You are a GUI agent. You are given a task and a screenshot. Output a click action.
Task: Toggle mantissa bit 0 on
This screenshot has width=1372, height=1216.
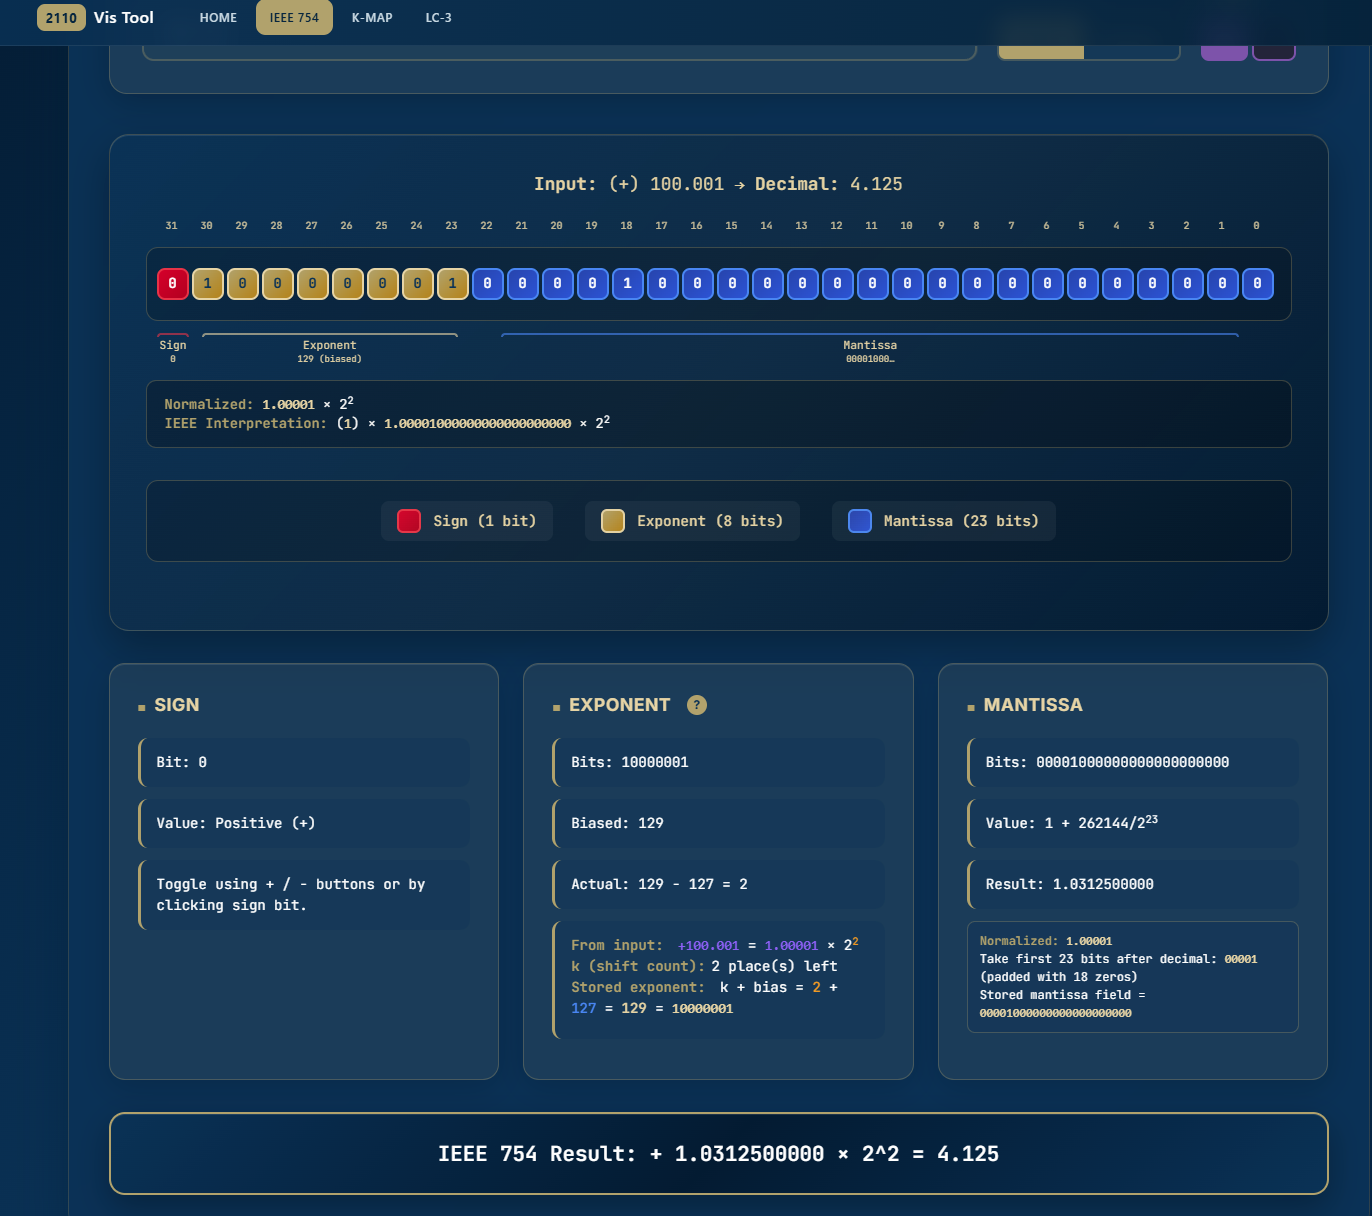coord(1257,283)
